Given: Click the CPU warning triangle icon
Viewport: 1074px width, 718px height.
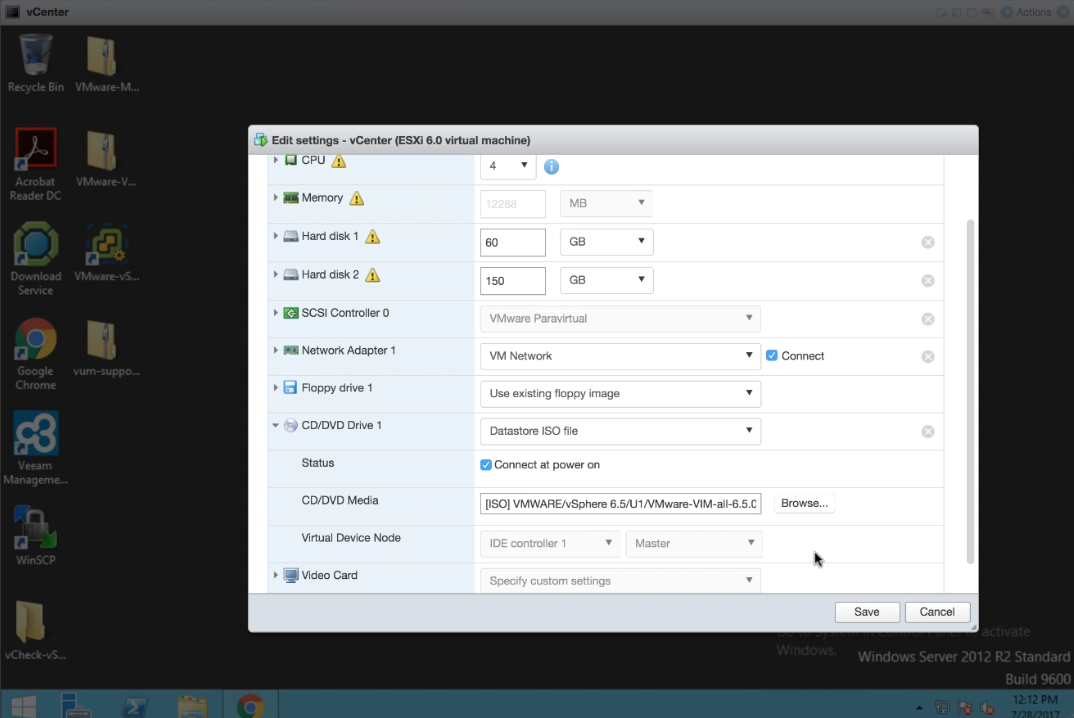Looking at the screenshot, I should (x=339, y=161).
